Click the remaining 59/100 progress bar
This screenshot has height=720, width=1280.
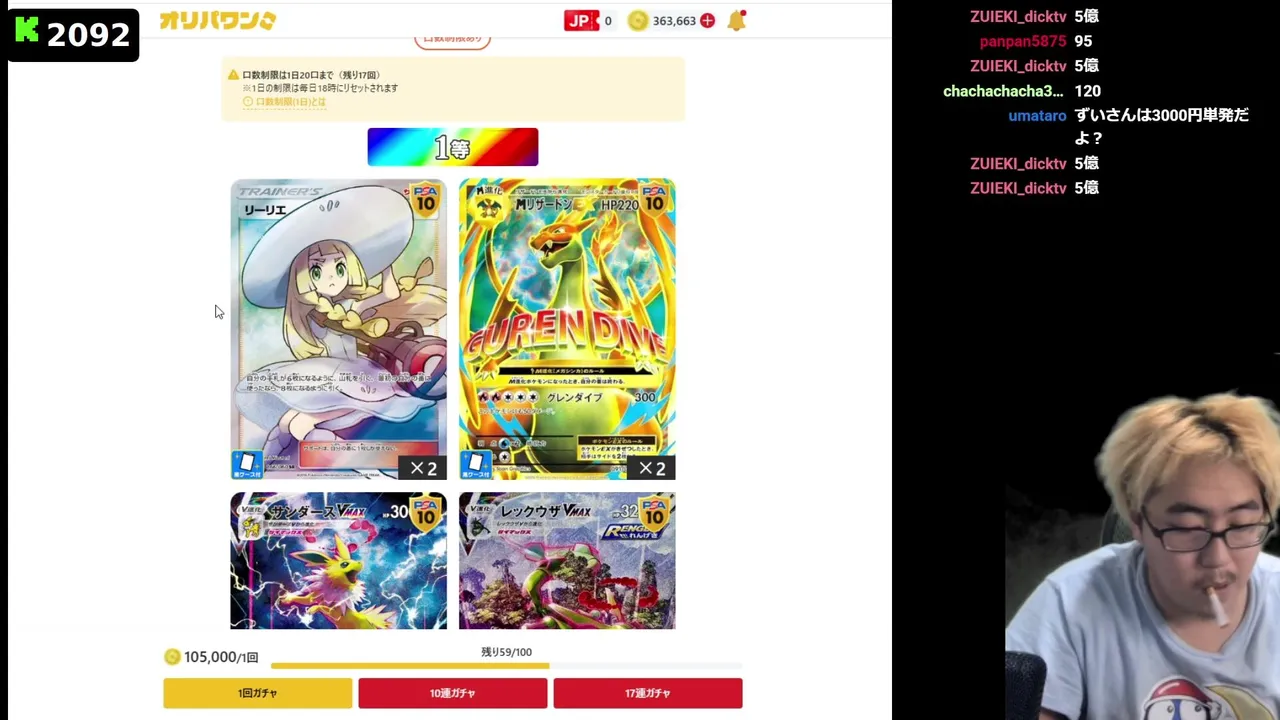[x=506, y=666]
